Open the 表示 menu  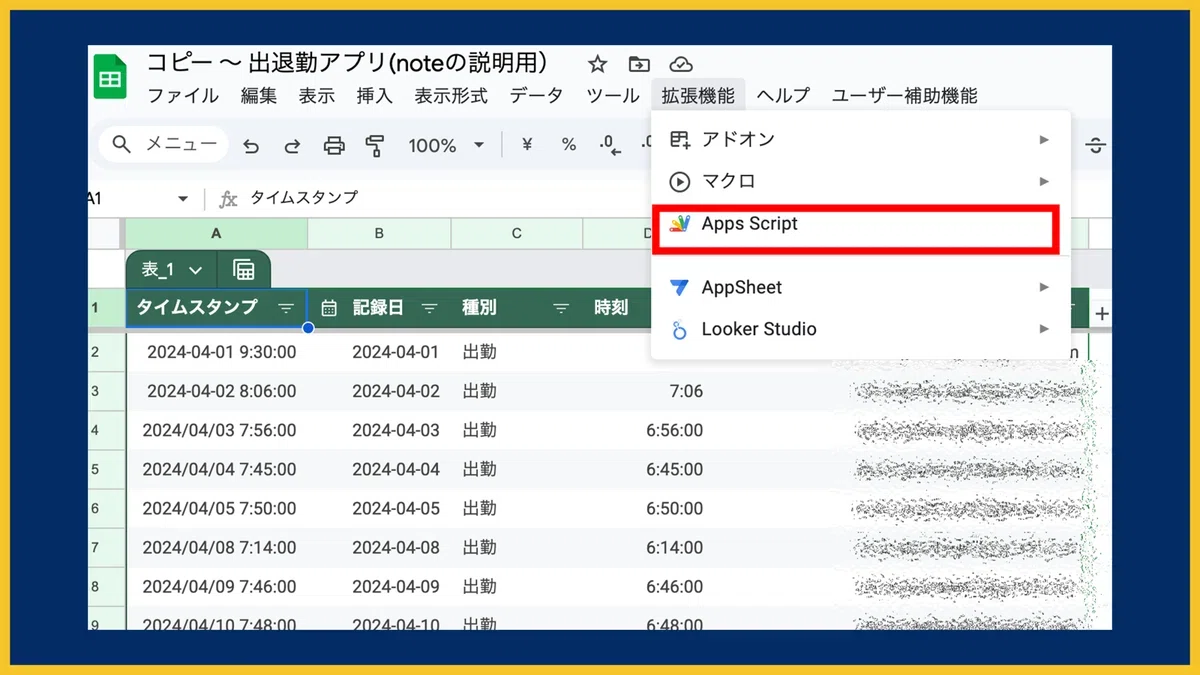(316, 96)
